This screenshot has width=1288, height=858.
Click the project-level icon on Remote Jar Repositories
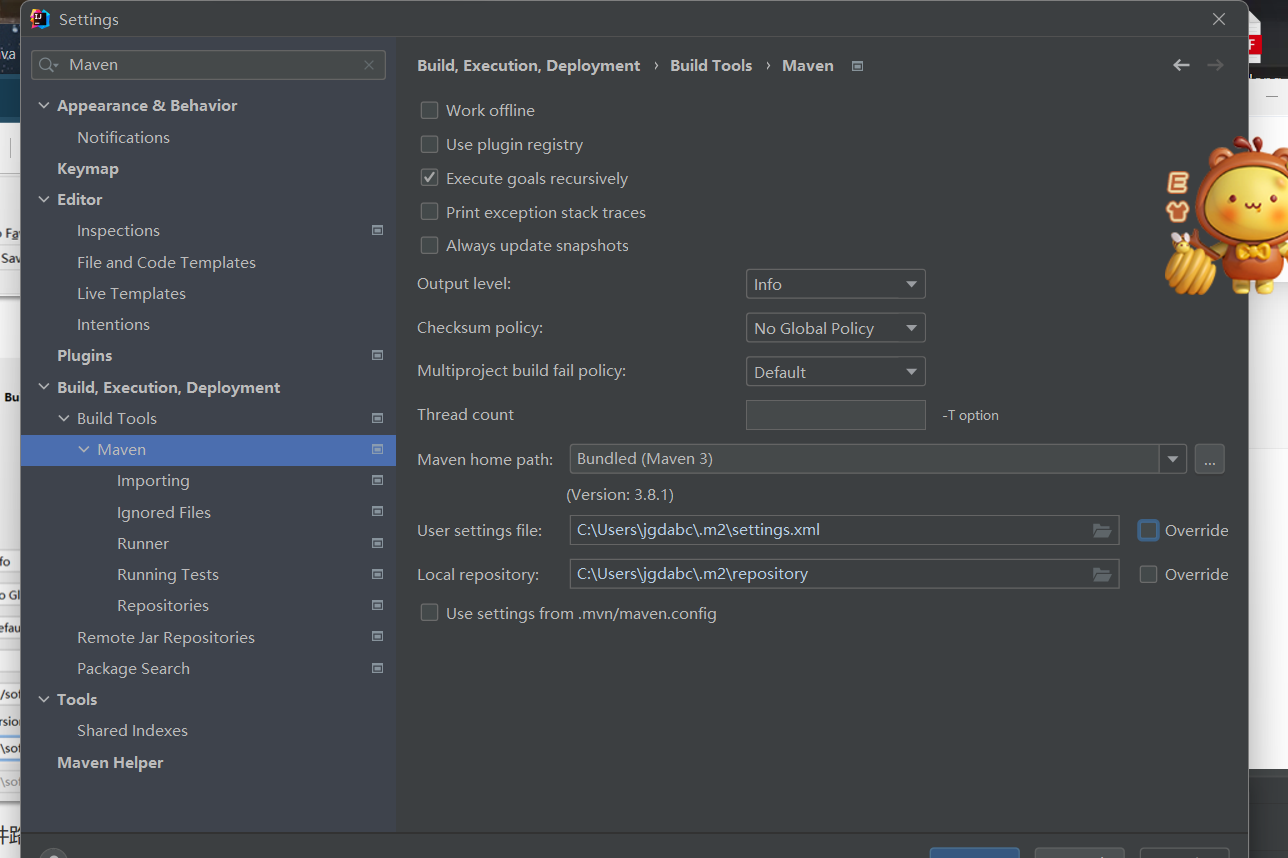pos(377,636)
